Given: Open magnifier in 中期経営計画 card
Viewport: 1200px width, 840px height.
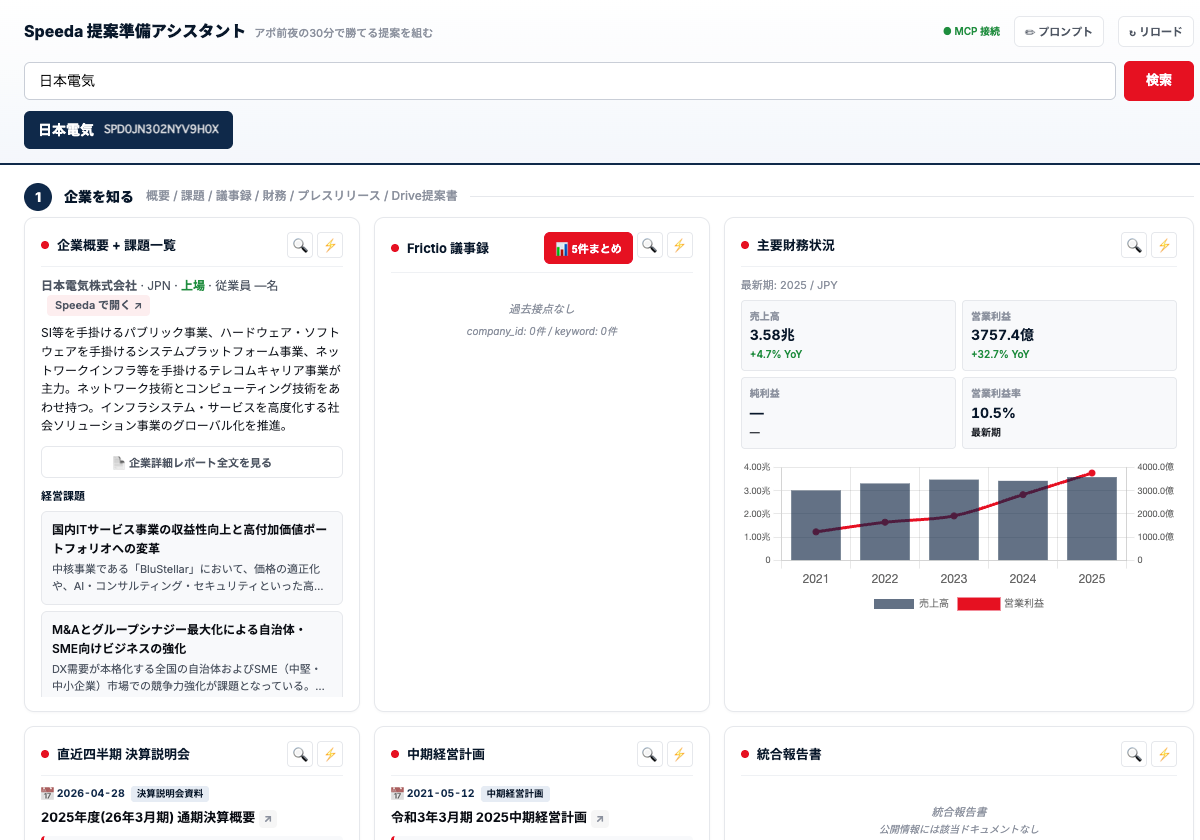Looking at the screenshot, I should pyautogui.click(x=650, y=754).
